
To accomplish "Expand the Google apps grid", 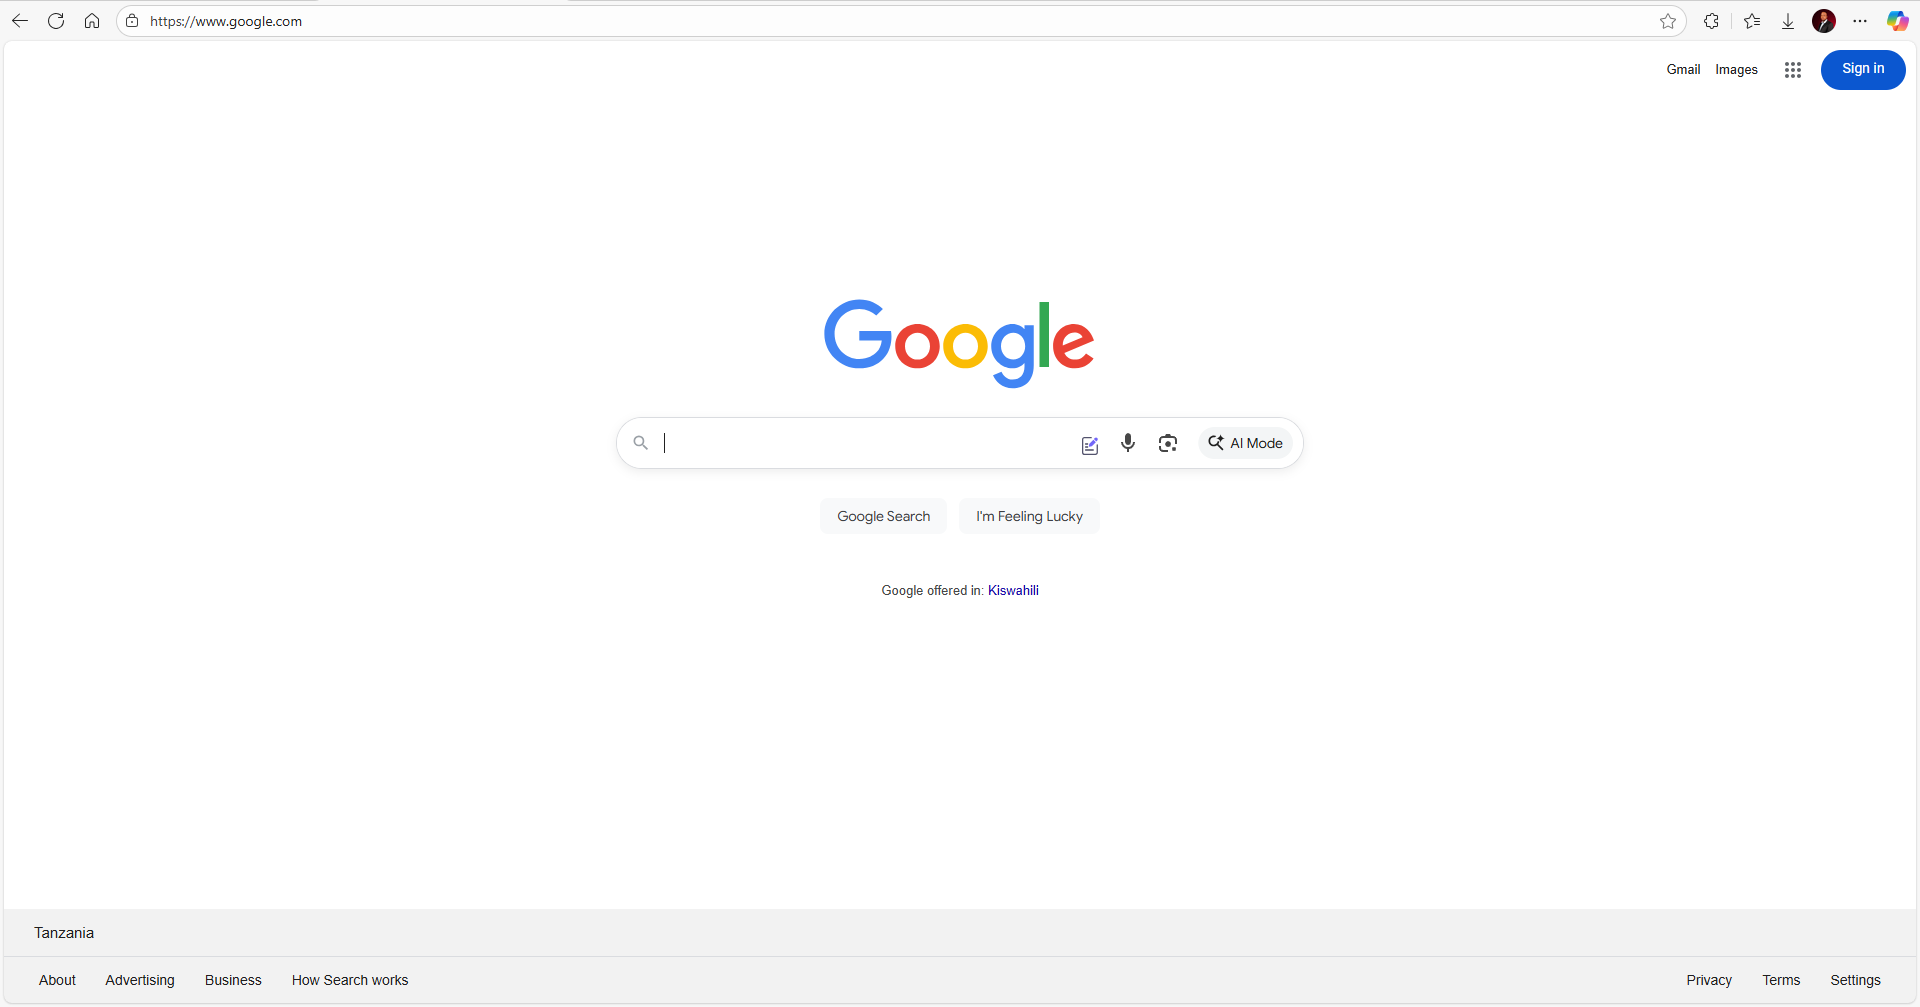I will [1793, 70].
